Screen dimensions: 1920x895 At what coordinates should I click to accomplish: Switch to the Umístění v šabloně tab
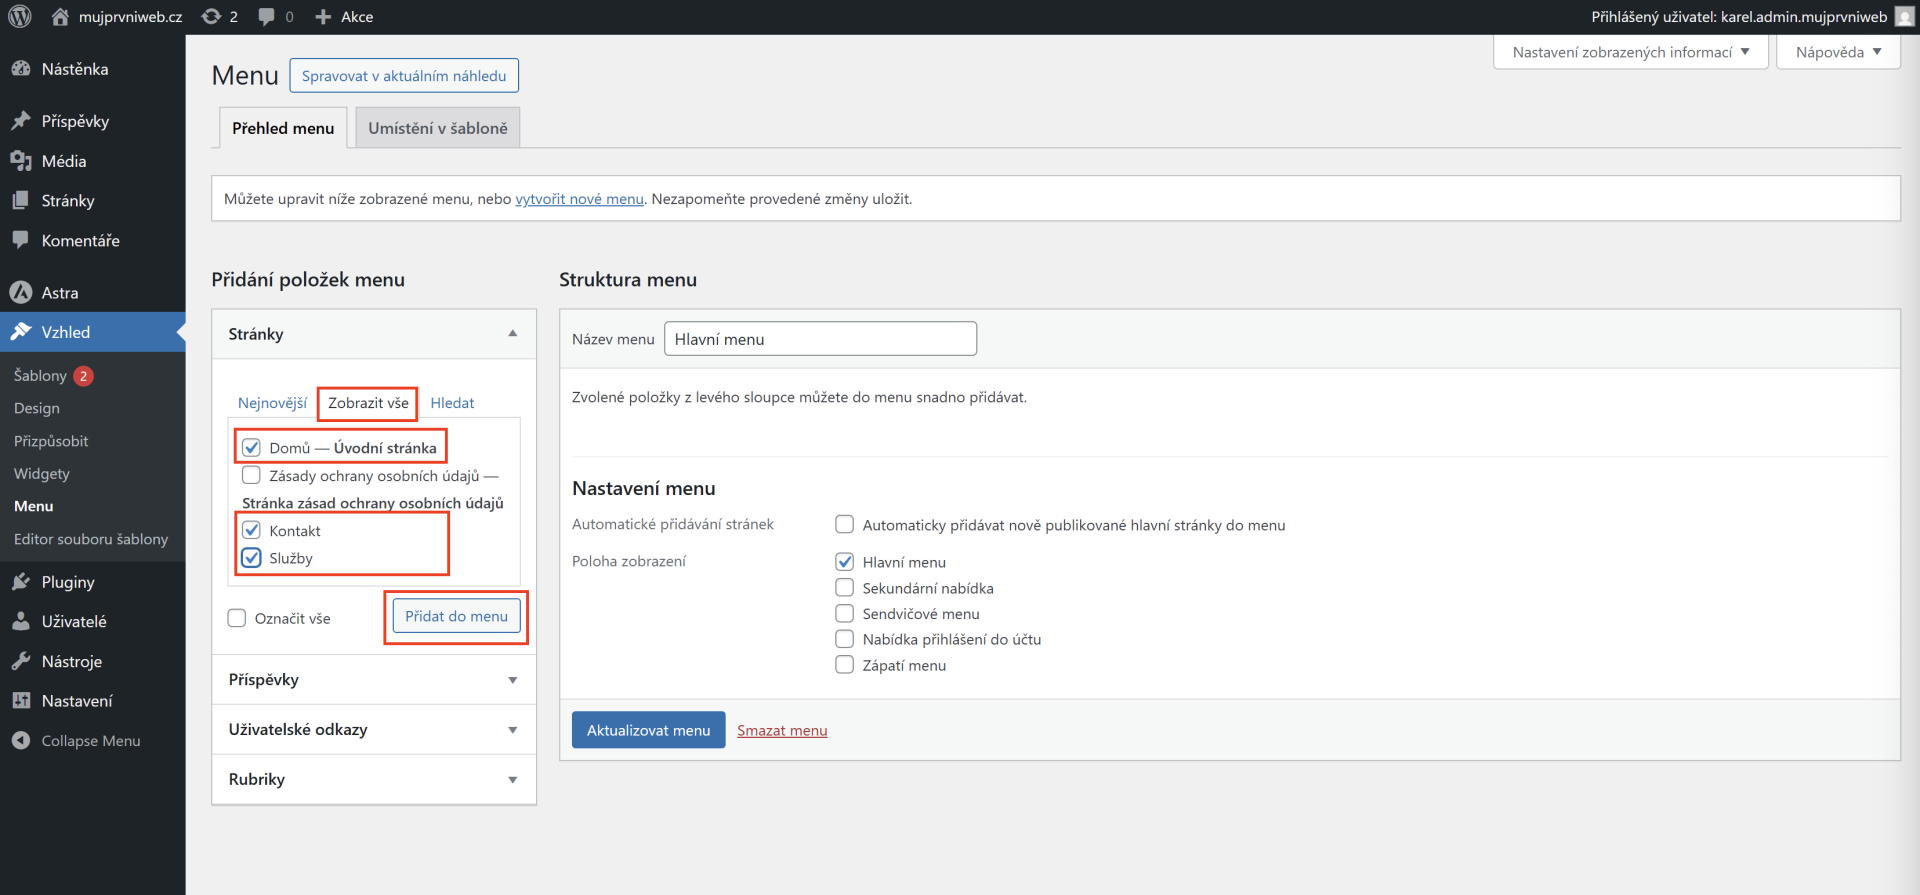point(437,128)
